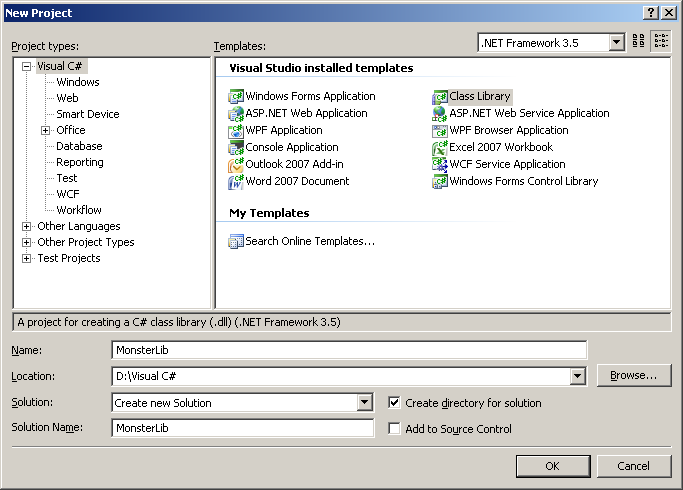This screenshot has height=490, width=683.
Task: Open the .NET Framework 3.5 version dropdown
Action: (616, 43)
